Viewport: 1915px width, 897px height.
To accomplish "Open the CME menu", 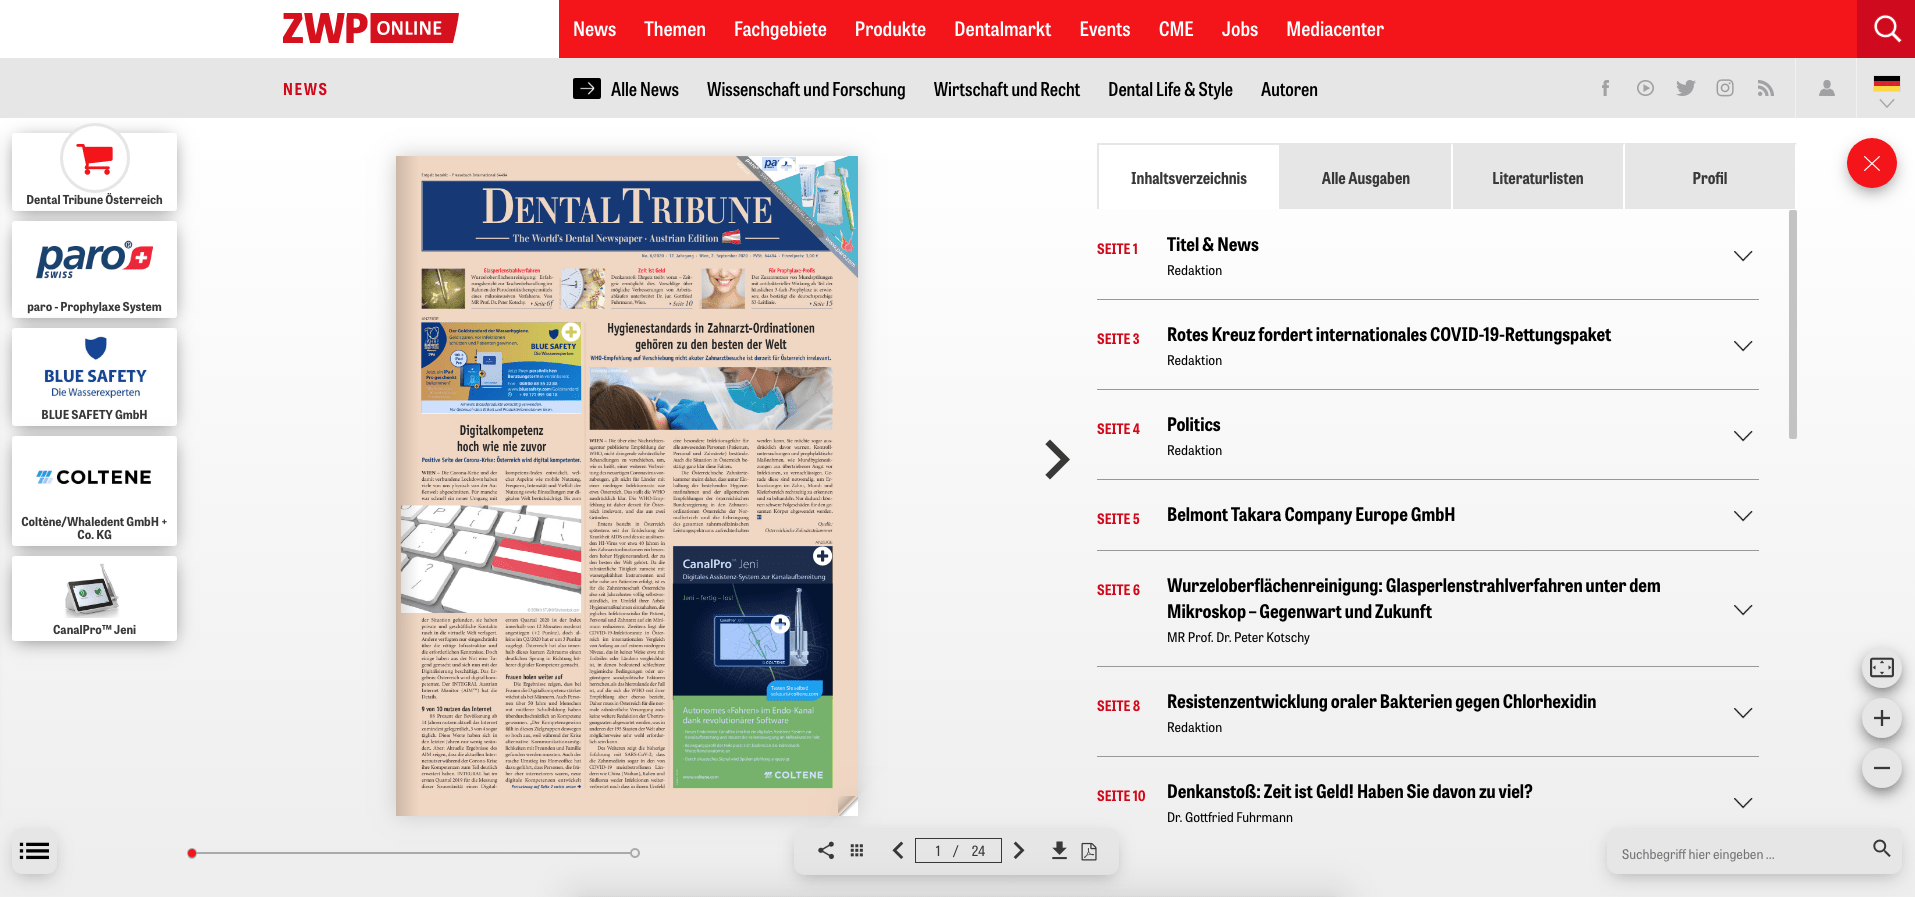I will click(x=1176, y=29).
